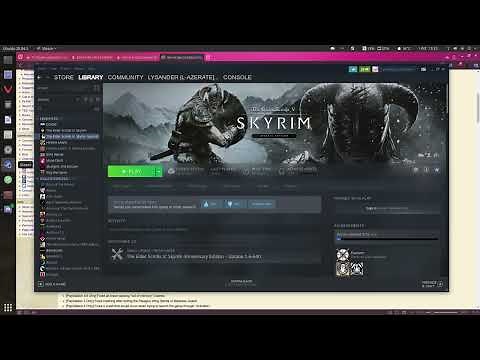480x360 pixels.
Task: Show Applications grid in the Ubuntu dock
Action: tap(8, 307)
